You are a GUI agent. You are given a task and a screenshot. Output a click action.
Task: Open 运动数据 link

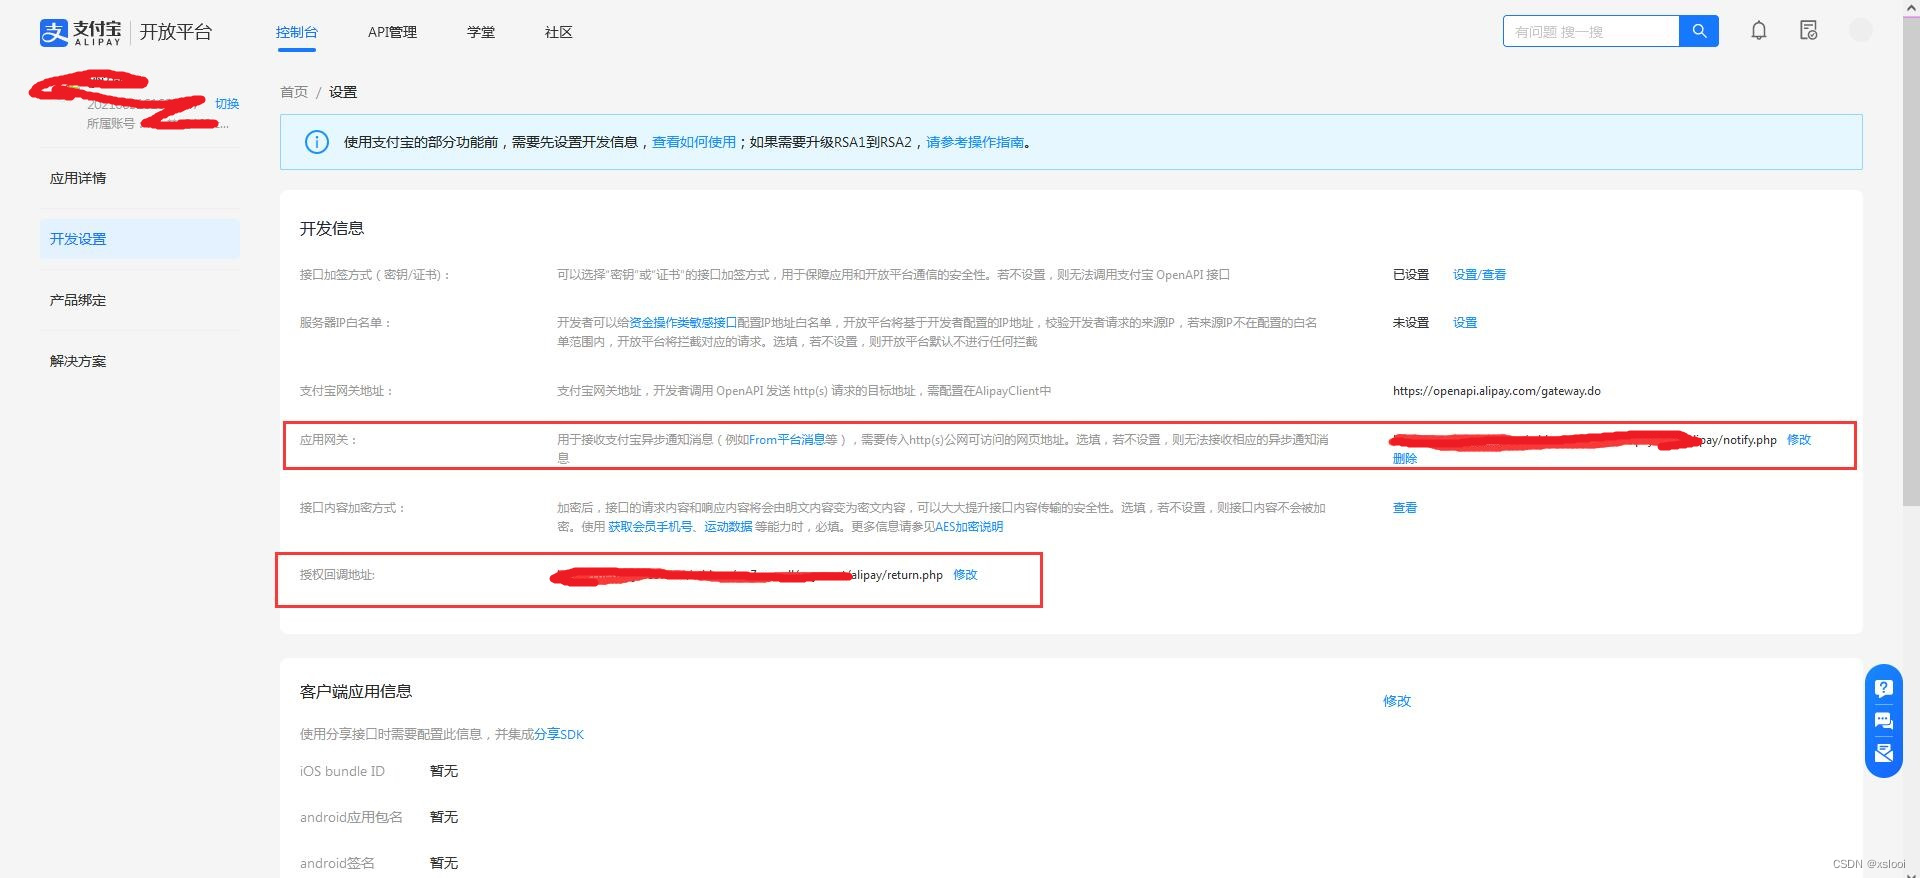click(728, 526)
